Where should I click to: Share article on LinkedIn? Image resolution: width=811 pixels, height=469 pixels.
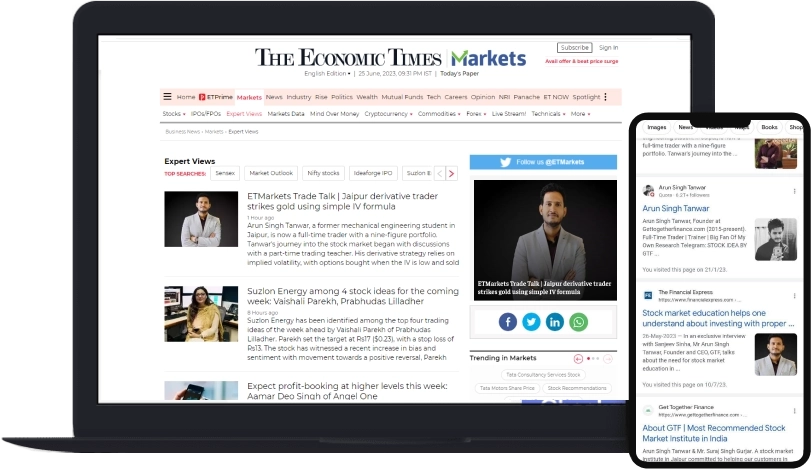point(555,321)
